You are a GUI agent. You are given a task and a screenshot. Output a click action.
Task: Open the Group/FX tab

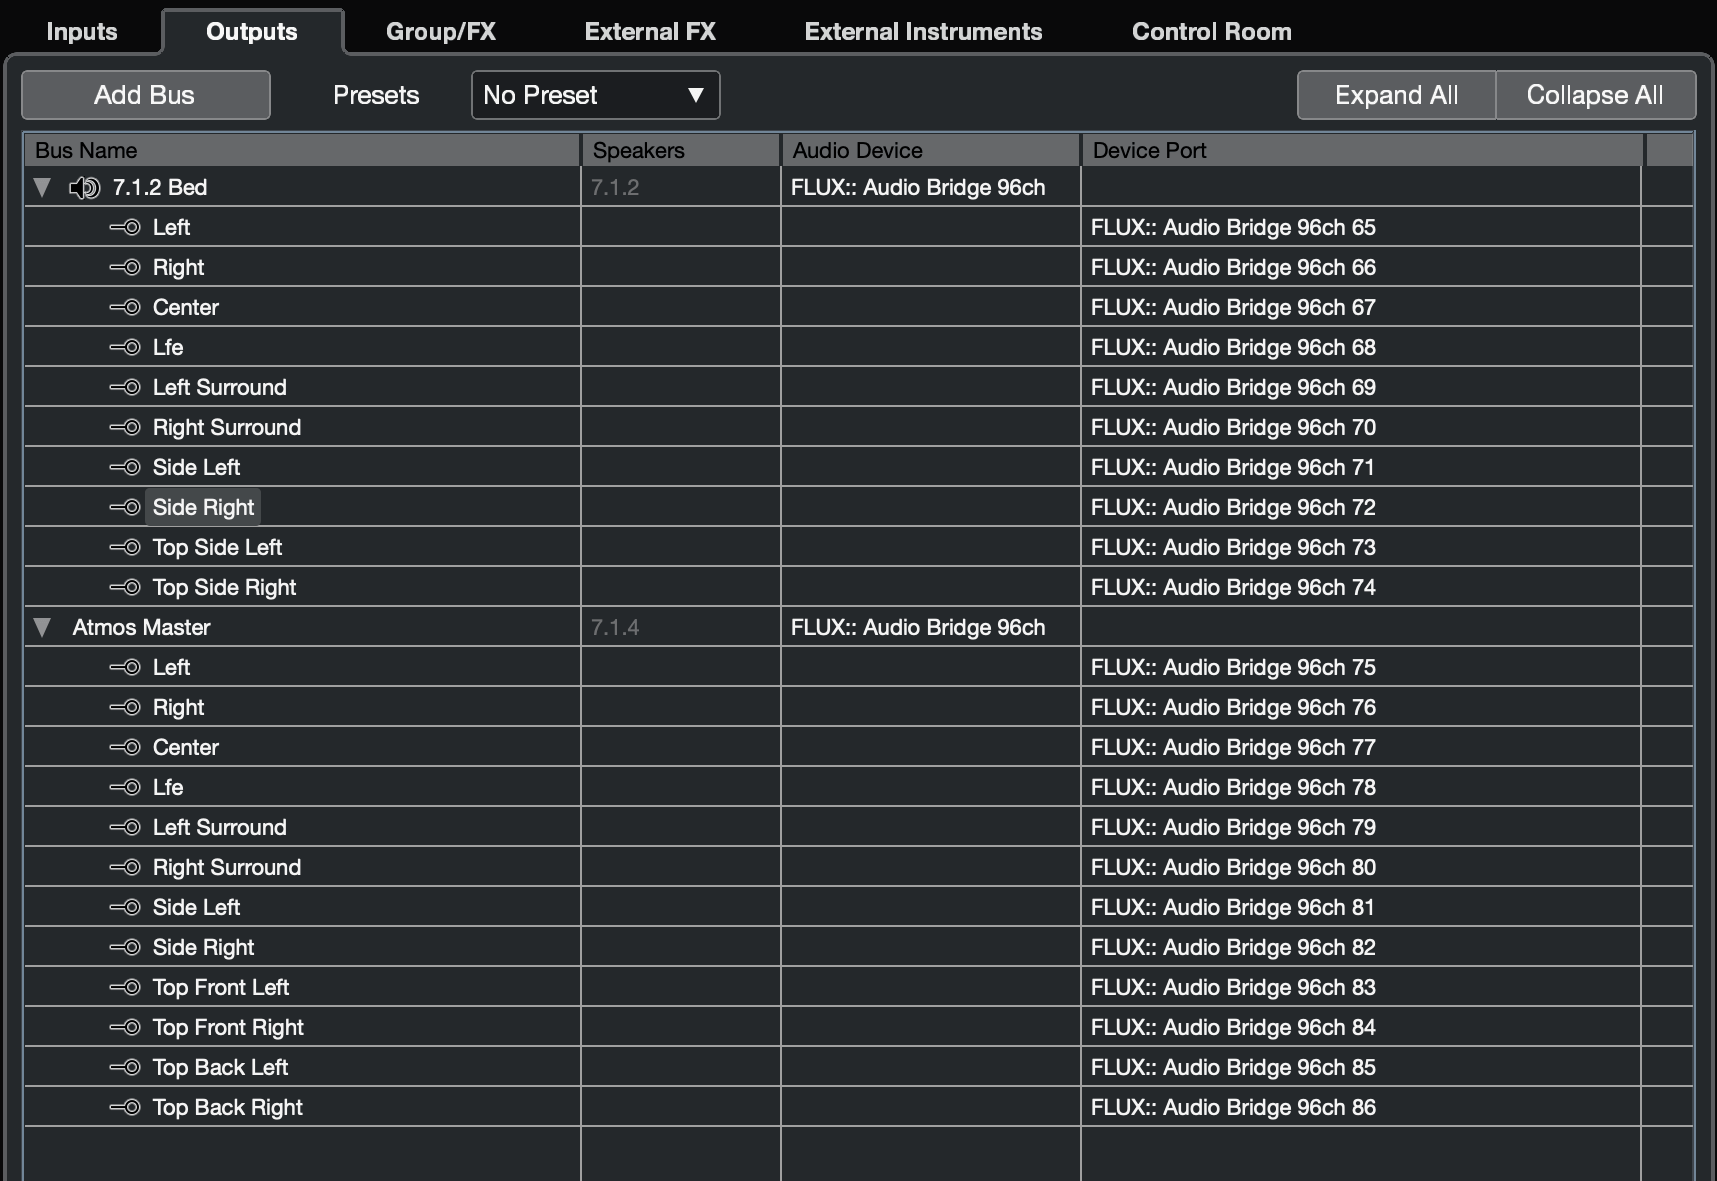[440, 32]
